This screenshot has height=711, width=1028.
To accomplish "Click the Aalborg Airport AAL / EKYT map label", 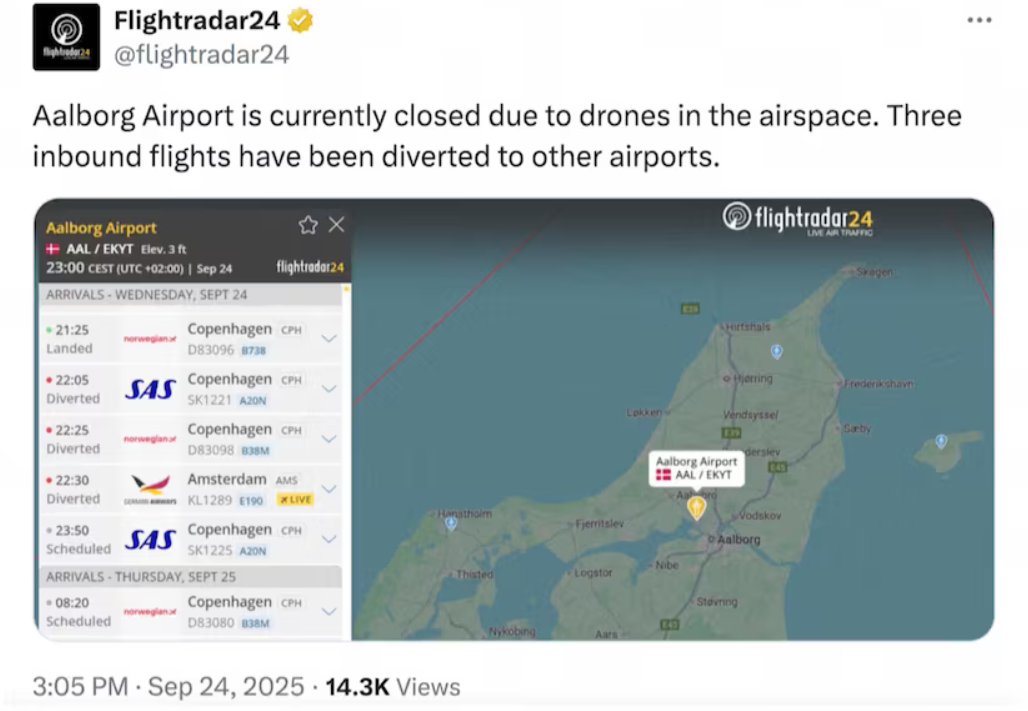I will click(x=696, y=468).
